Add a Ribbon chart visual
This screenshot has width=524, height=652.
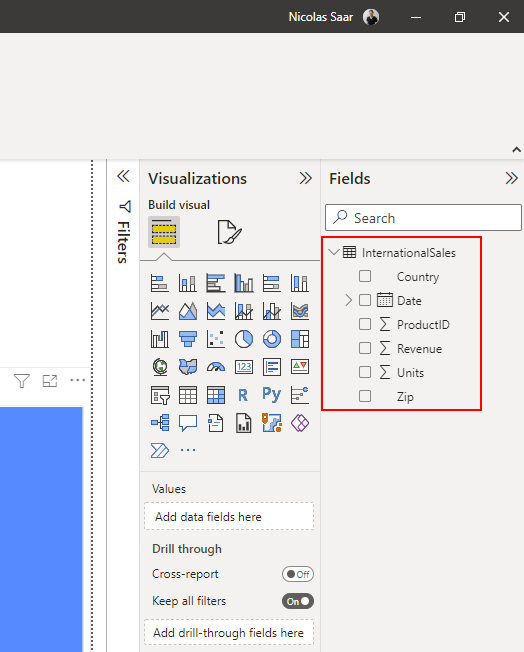[x=300, y=311]
